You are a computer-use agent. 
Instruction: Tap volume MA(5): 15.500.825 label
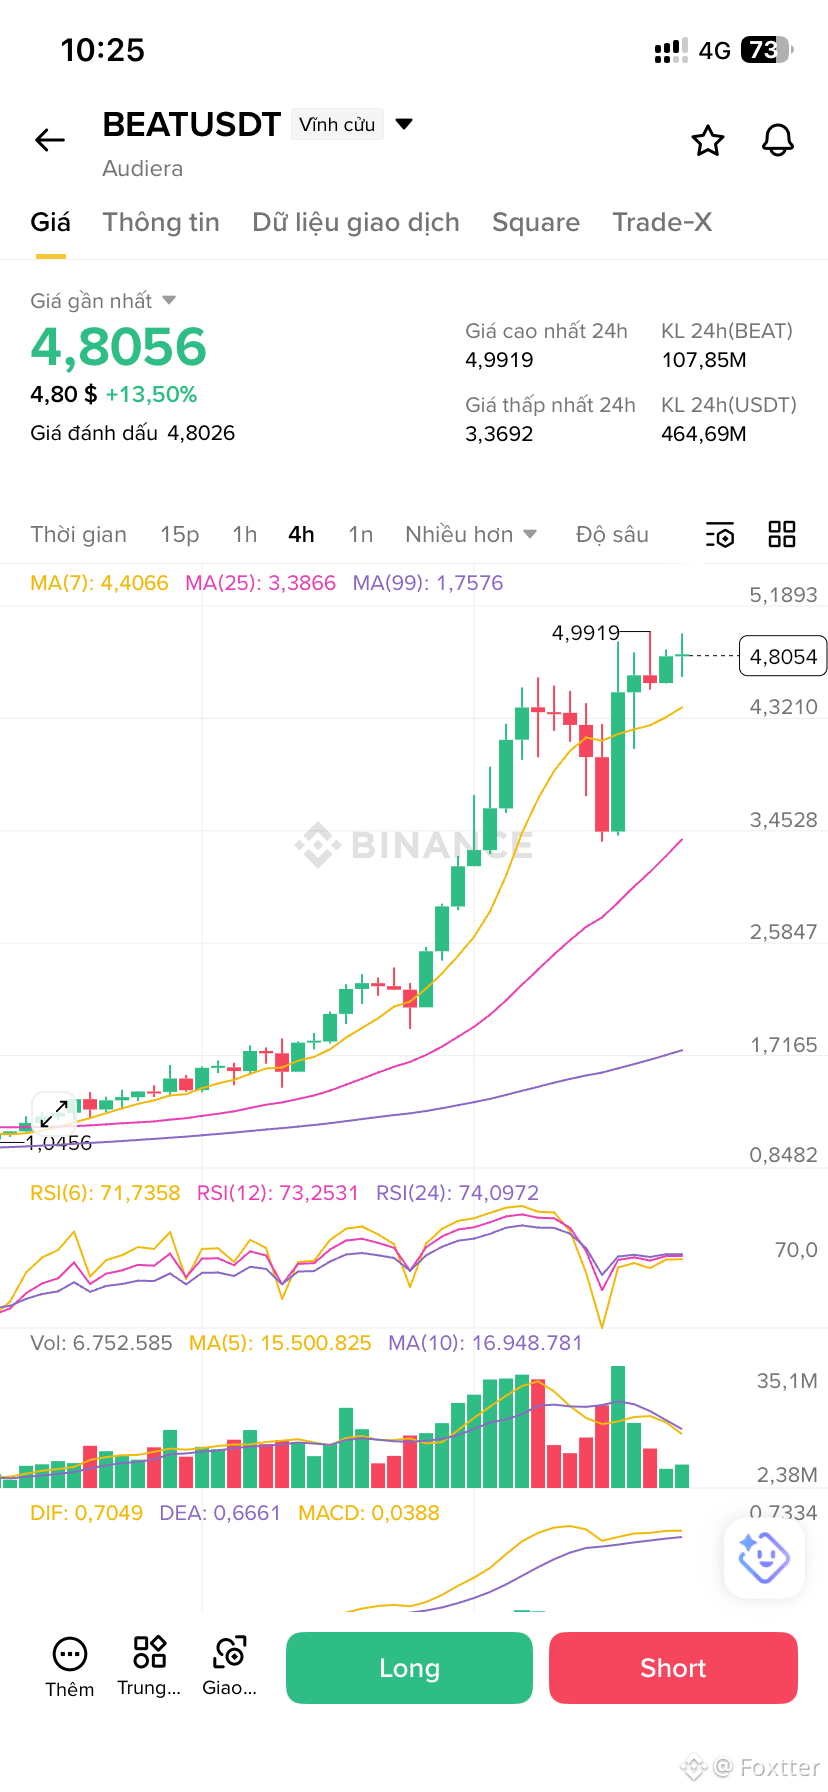tap(280, 1343)
